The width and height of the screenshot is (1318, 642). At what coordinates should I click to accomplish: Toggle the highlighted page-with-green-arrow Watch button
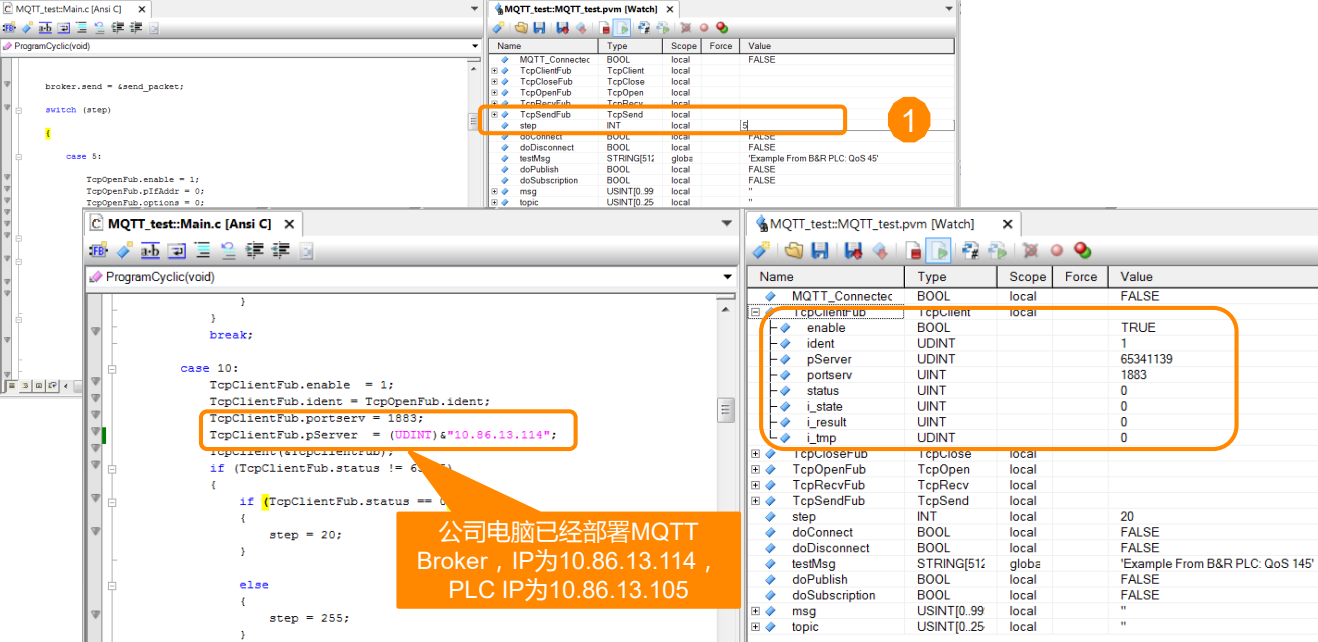[x=938, y=250]
